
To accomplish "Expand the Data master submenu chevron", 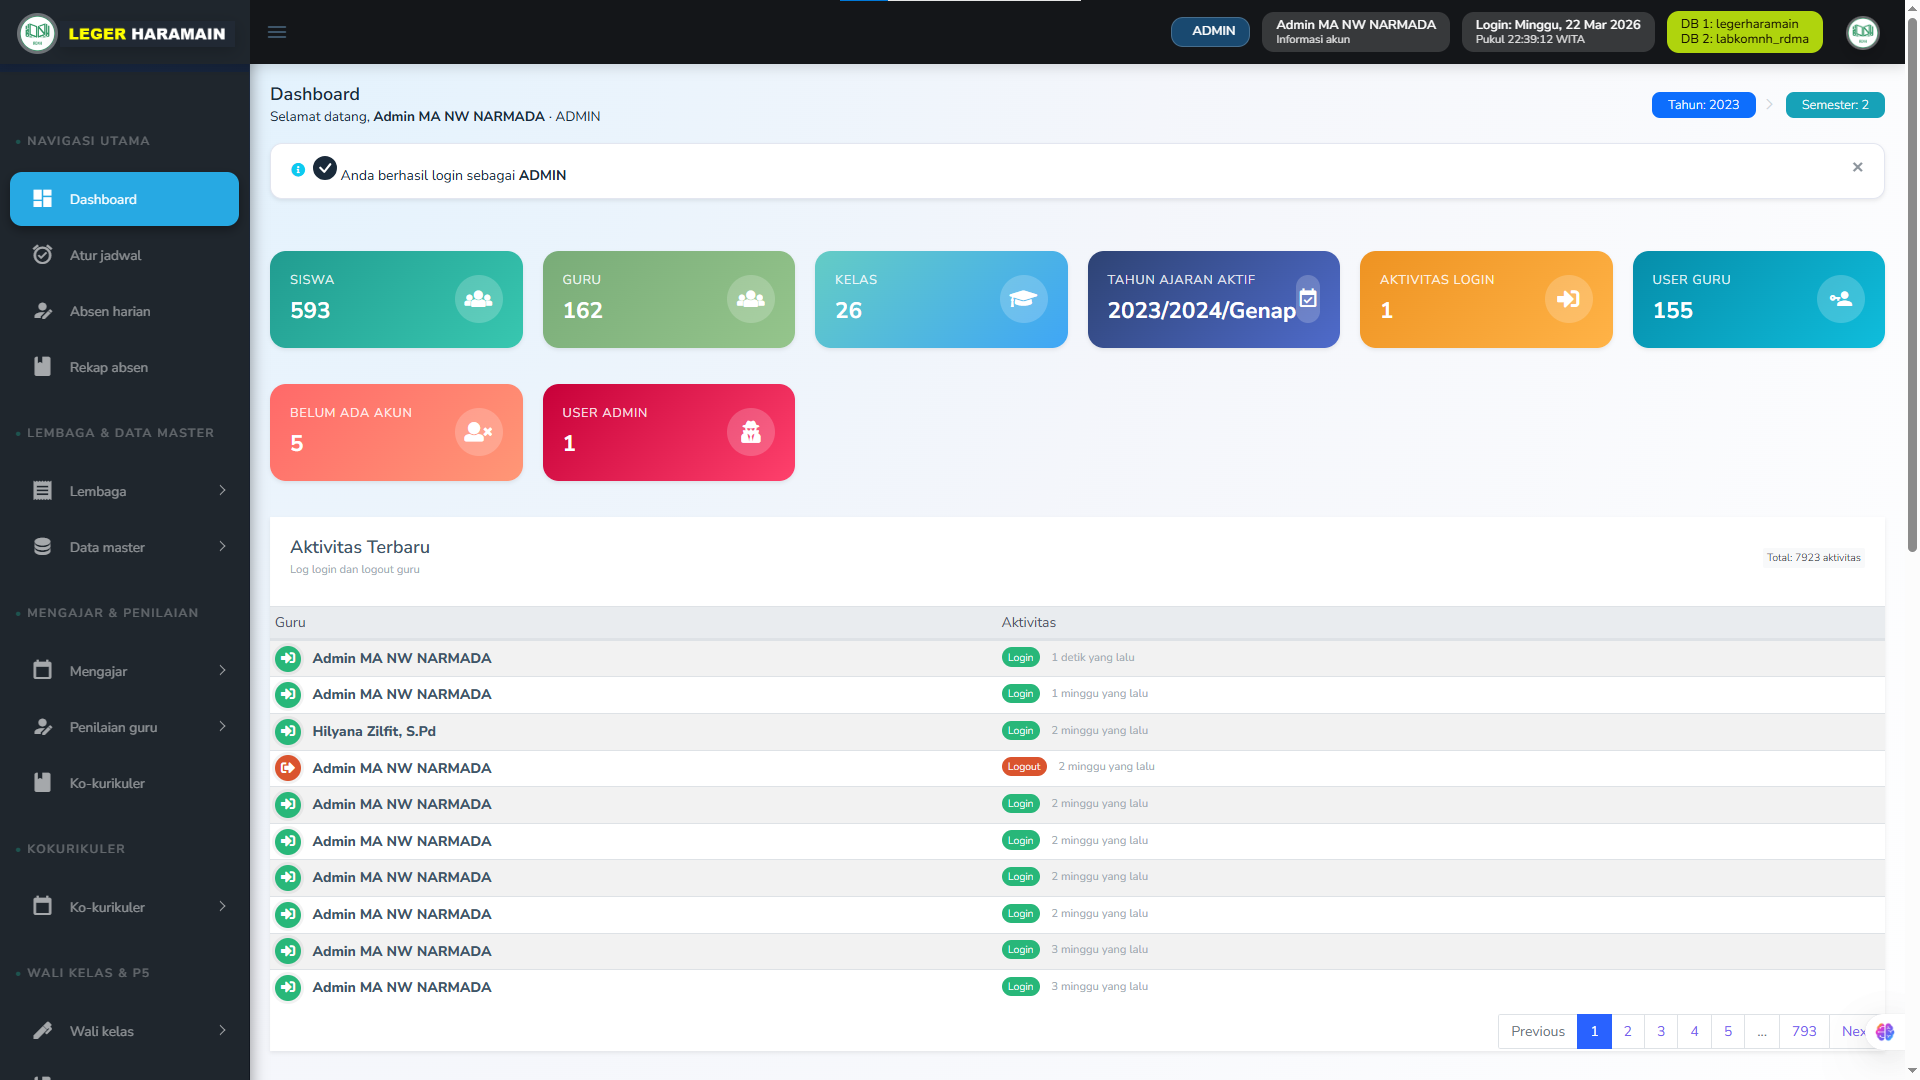I will (x=222, y=546).
